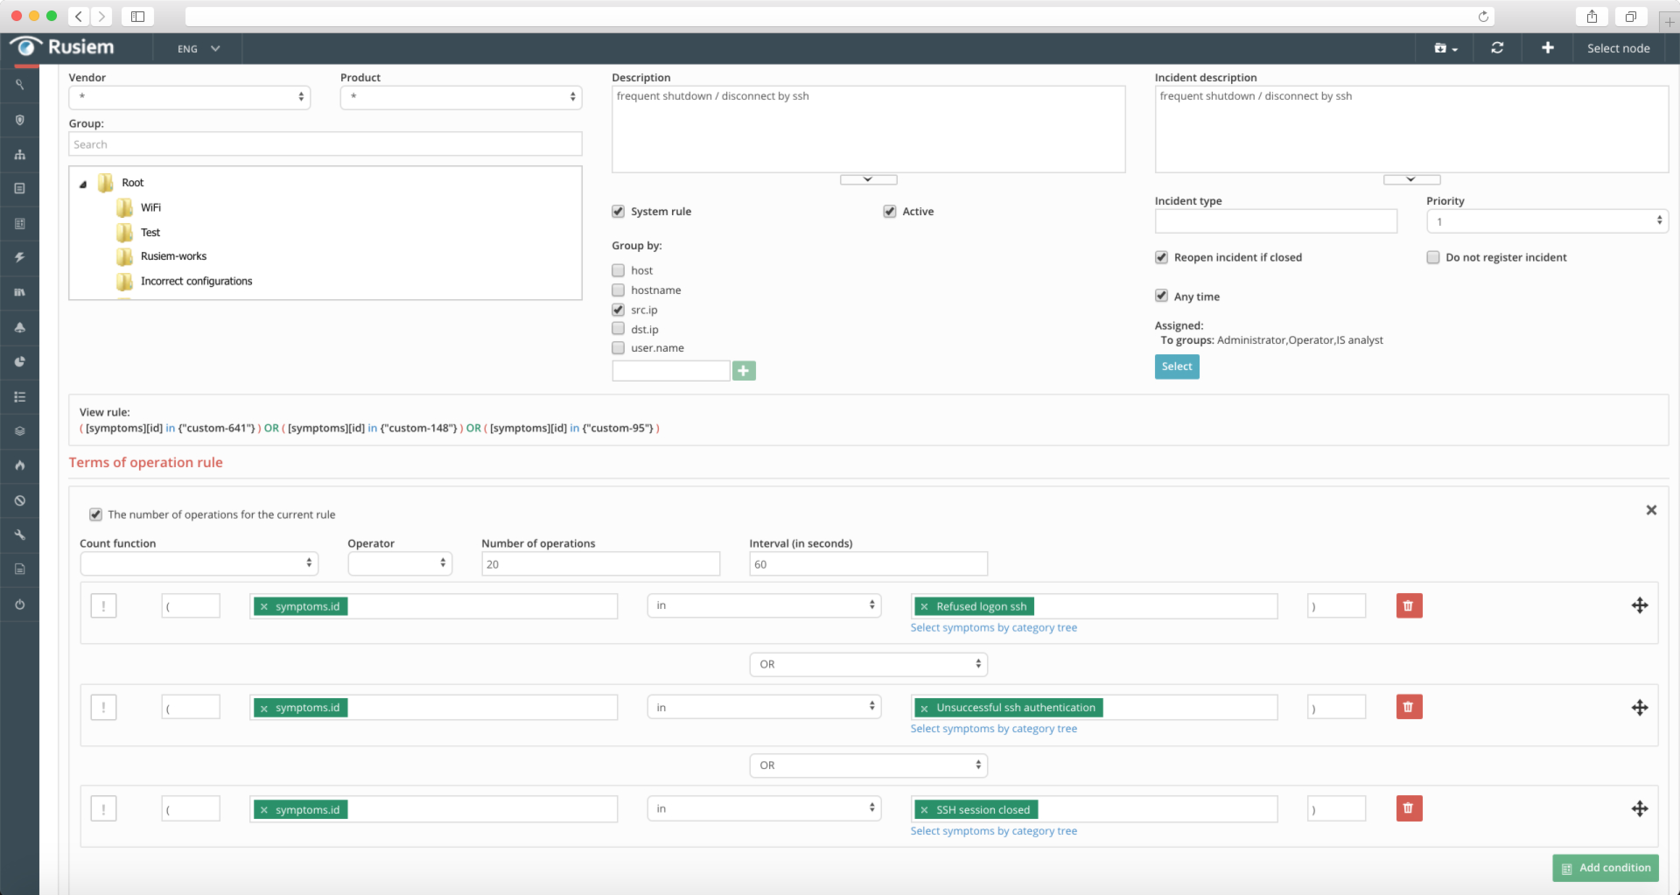Click the blue Select button under Assigned
Image resolution: width=1680 pixels, height=895 pixels.
click(x=1177, y=367)
